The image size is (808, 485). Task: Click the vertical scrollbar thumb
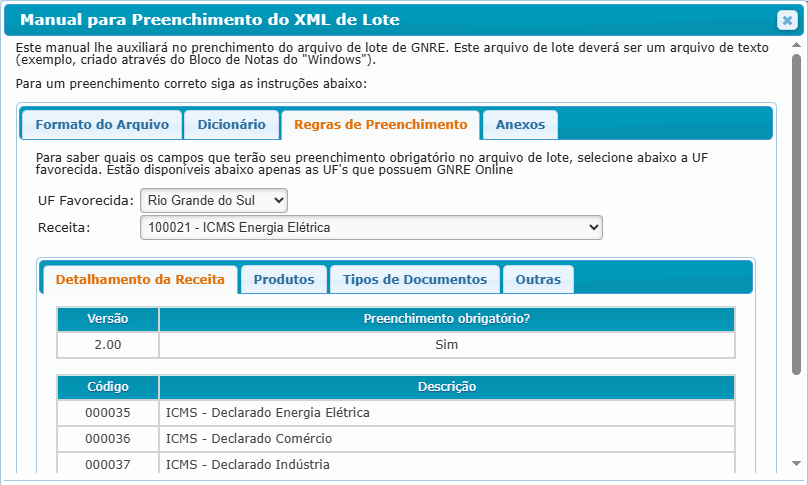tap(797, 210)
